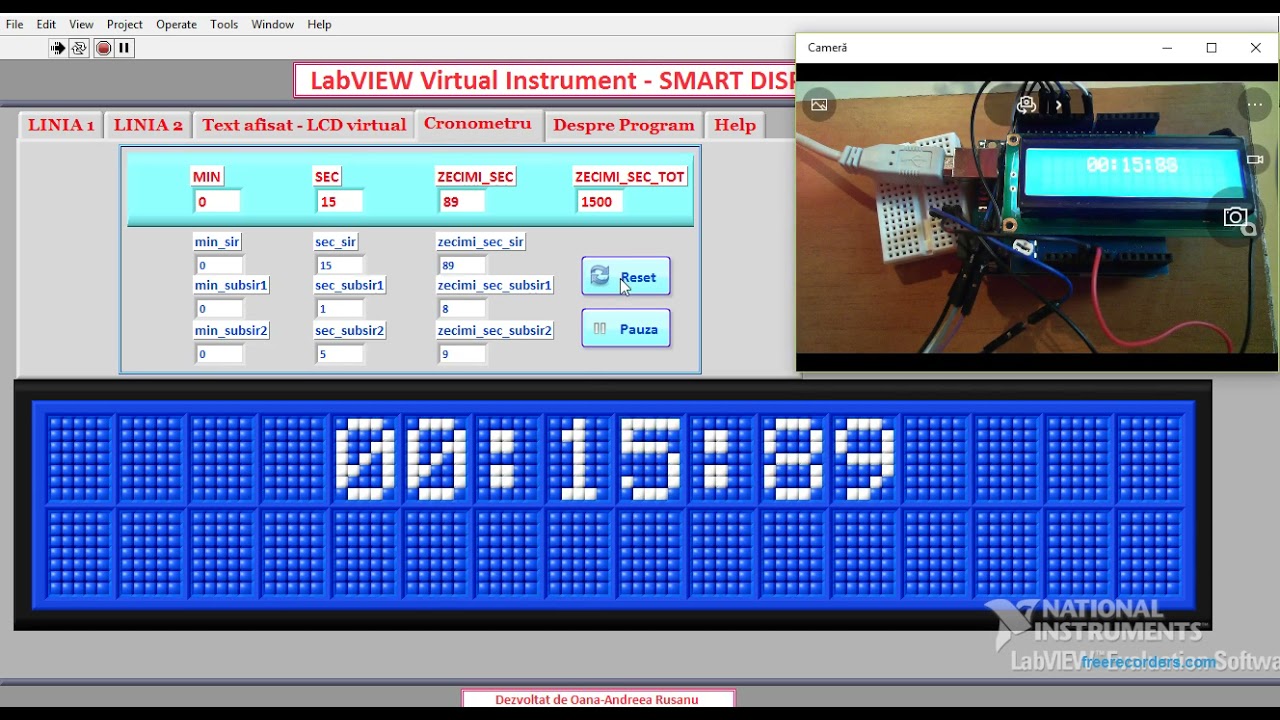Click the red MIN label

click(207, 177)
